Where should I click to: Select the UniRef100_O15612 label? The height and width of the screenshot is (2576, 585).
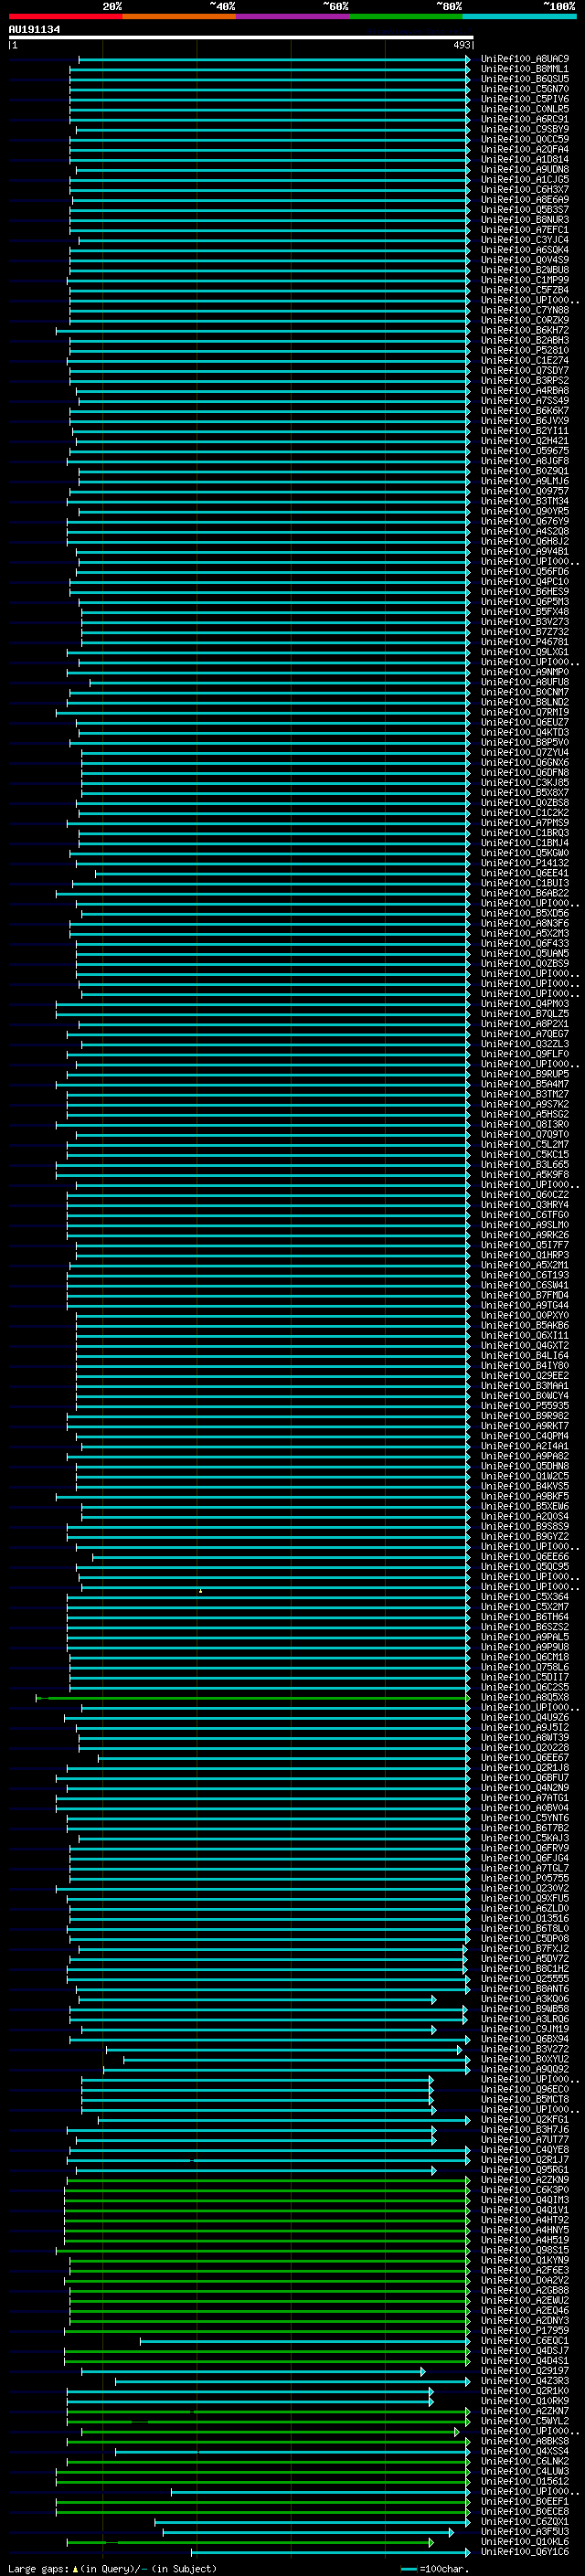525,2481
